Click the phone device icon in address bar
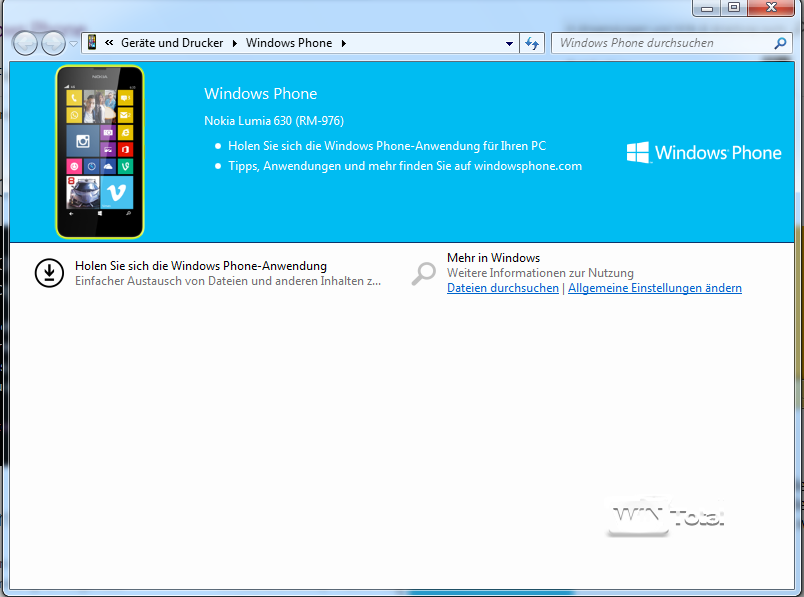Screen dimensions: 804x597 point(92,43)
